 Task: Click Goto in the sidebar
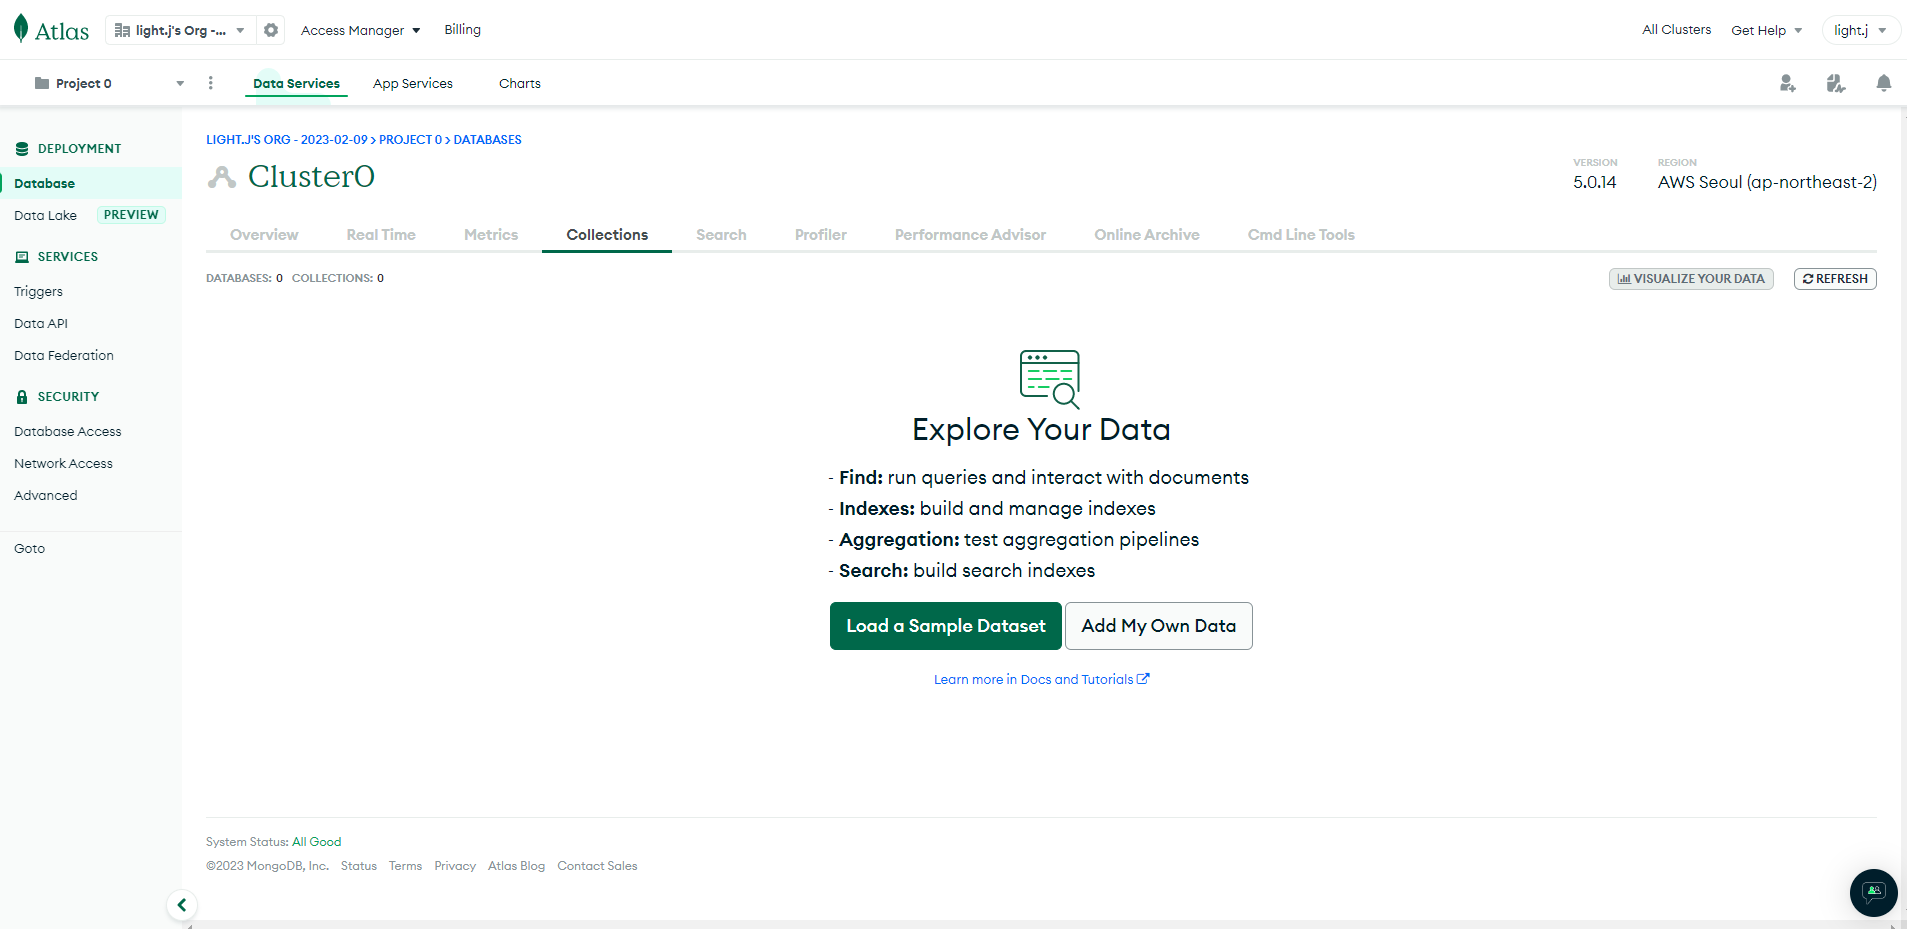click(29, 549)
